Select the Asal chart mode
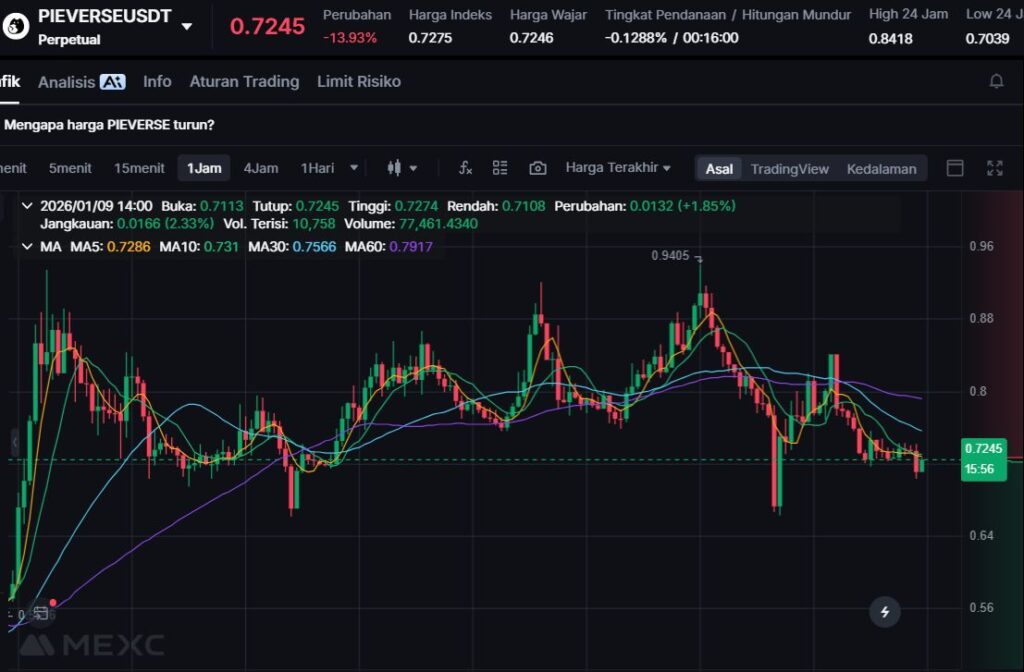This screenshot has width=1024, height=672. click(719, 169)
